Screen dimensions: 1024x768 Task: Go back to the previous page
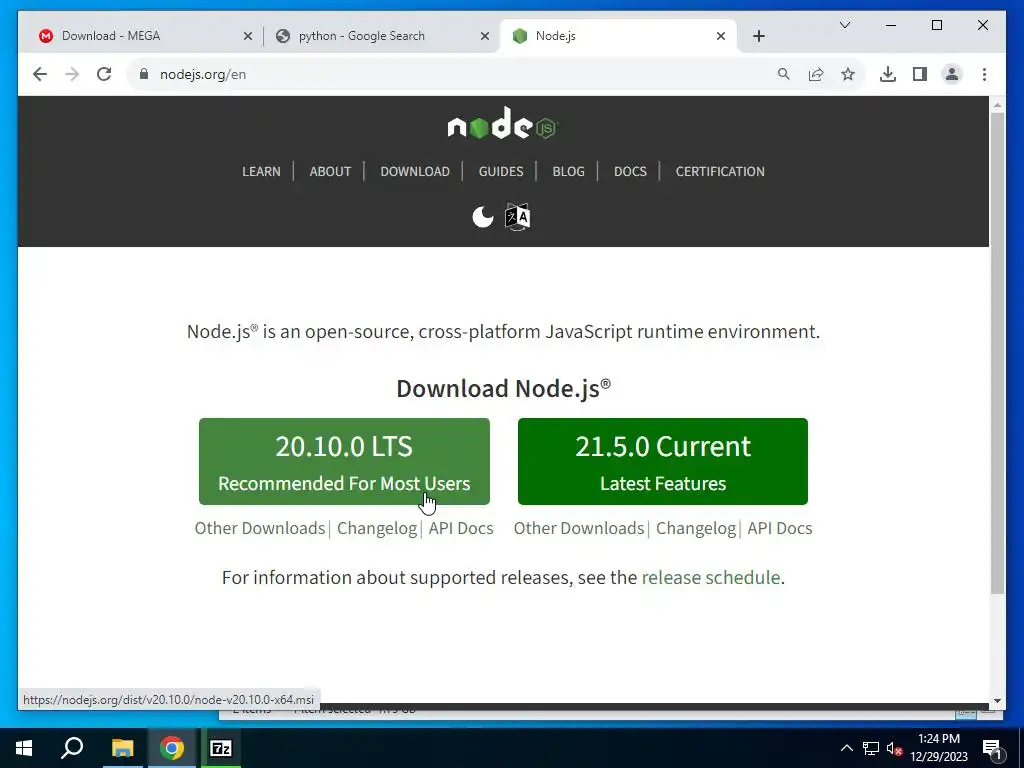[x=40, y=74]
